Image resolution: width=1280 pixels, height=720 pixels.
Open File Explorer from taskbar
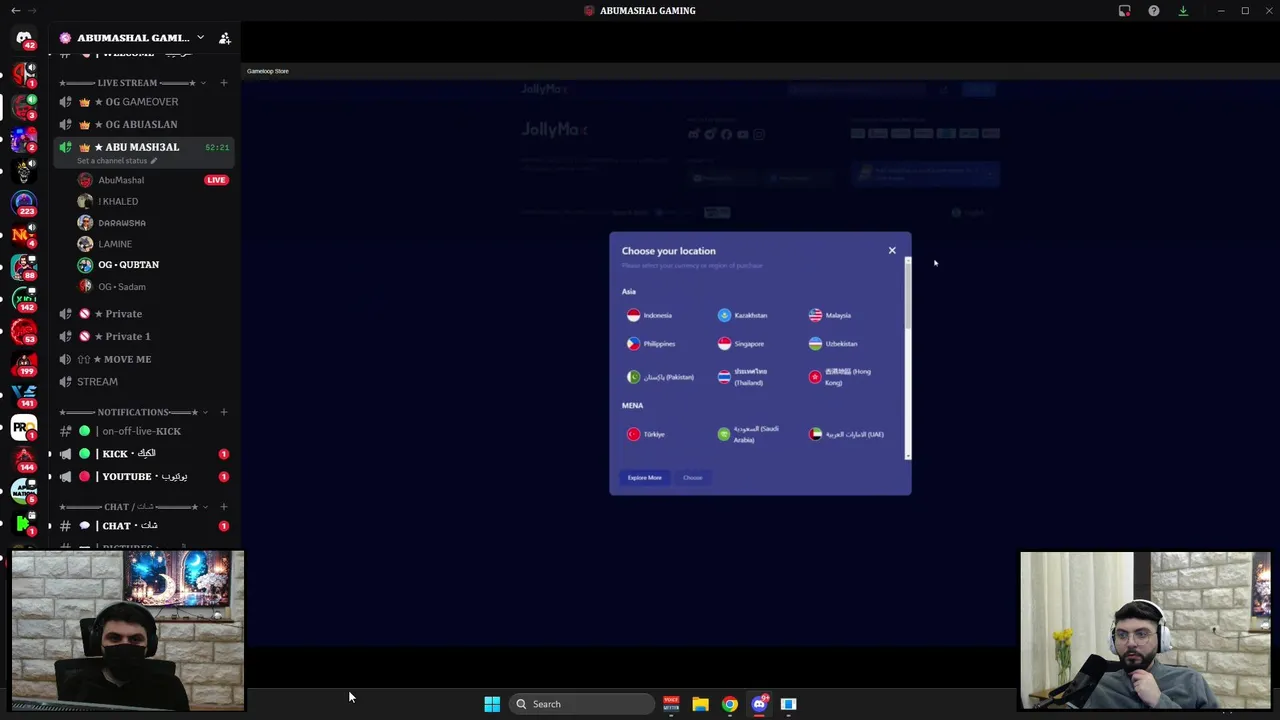(700, 704)
